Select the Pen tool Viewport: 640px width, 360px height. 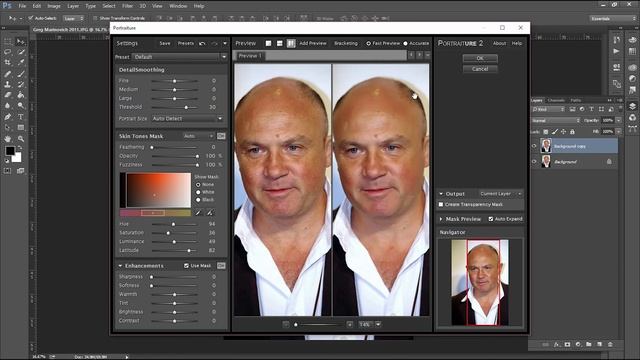tap(7, 117)
